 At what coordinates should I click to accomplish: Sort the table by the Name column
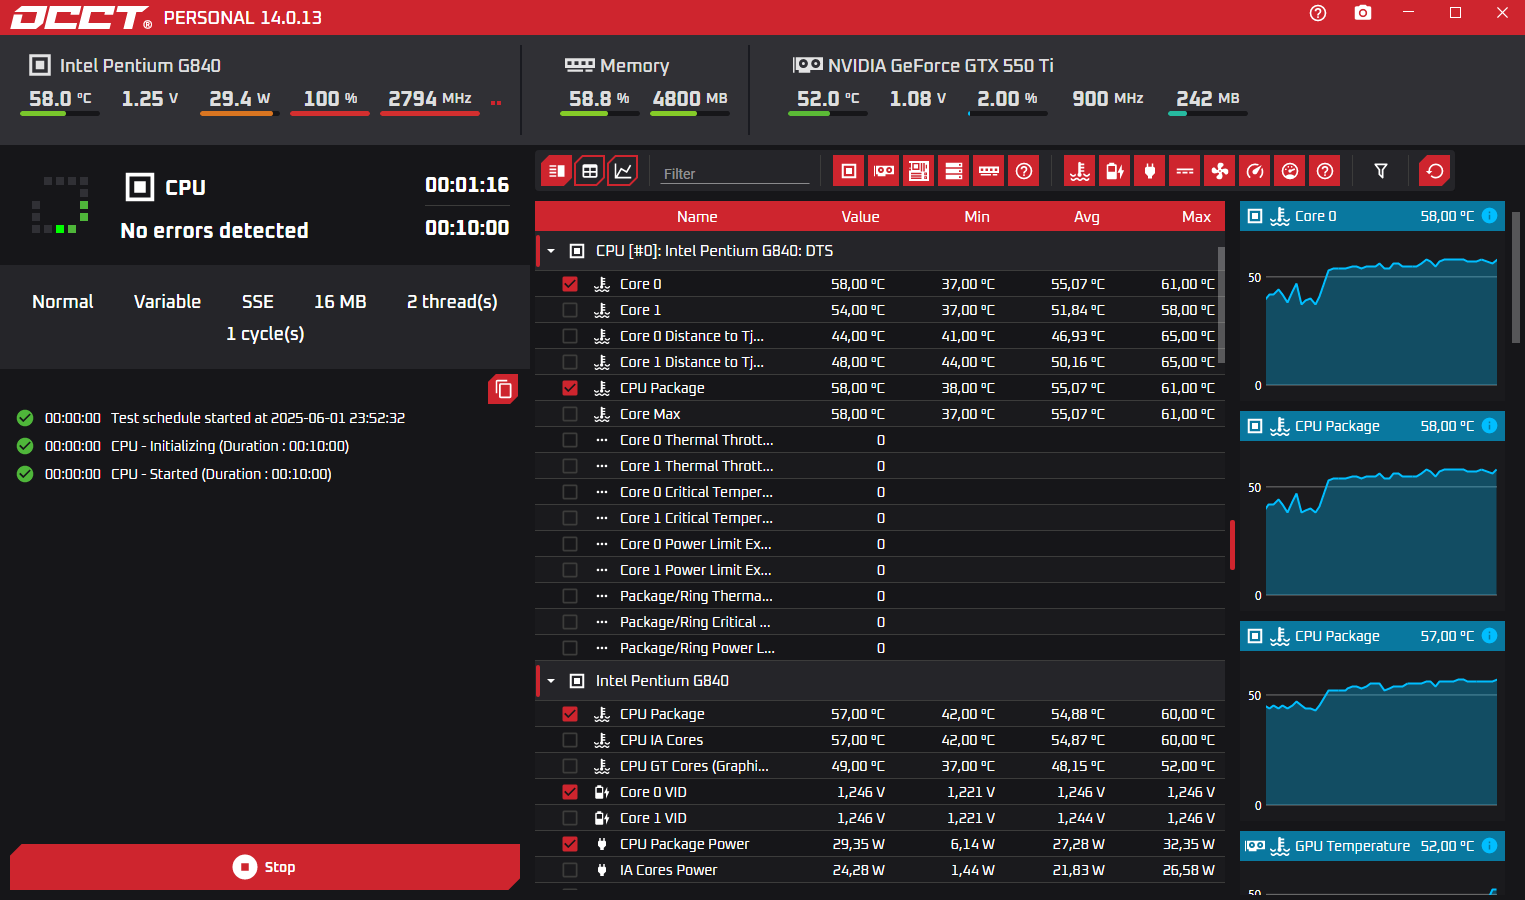pos(697,217)
